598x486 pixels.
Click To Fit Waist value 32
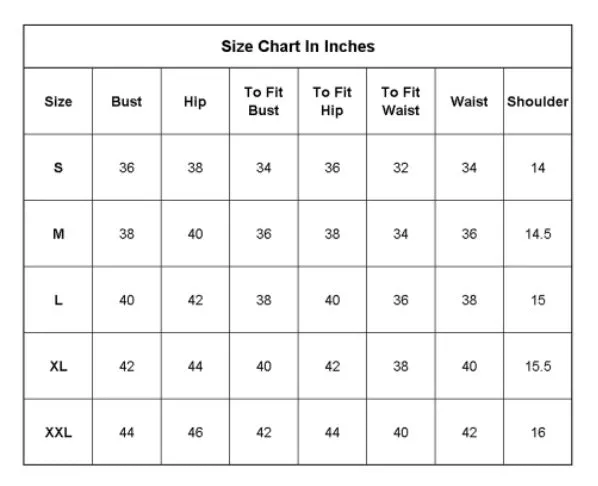click(x=401, y=167)
